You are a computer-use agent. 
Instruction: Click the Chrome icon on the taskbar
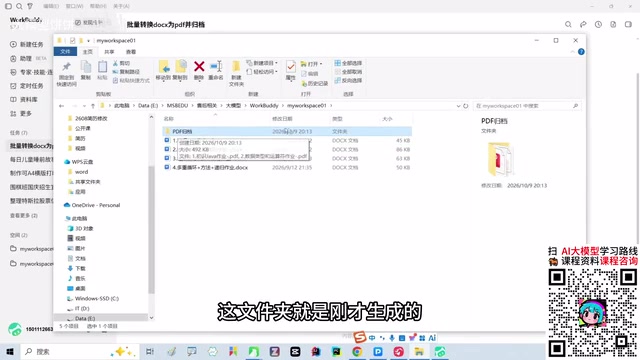point(357,351)
